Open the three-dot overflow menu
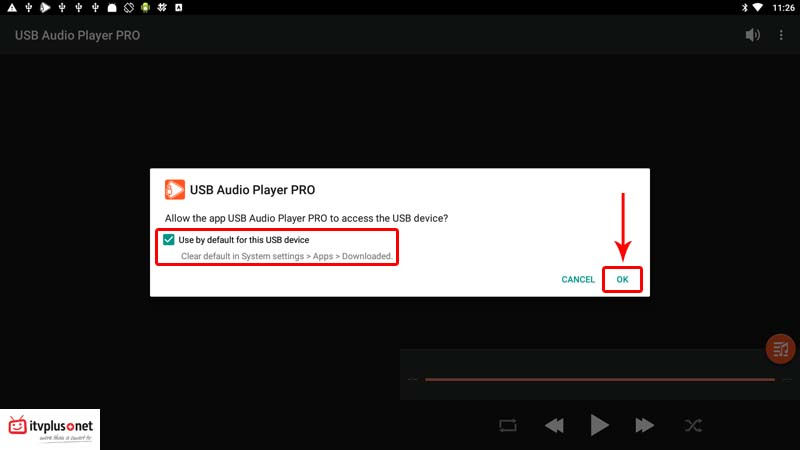800x450 pixels. coord(781,35)
